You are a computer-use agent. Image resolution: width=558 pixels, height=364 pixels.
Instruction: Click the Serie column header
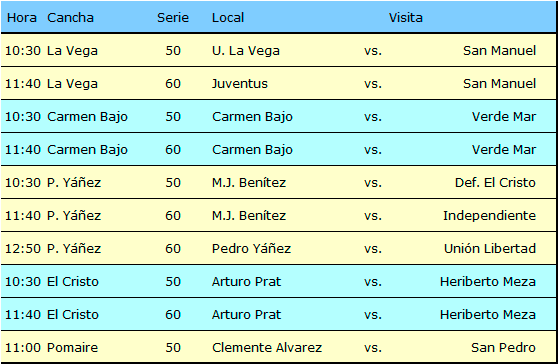coord(173,17)
